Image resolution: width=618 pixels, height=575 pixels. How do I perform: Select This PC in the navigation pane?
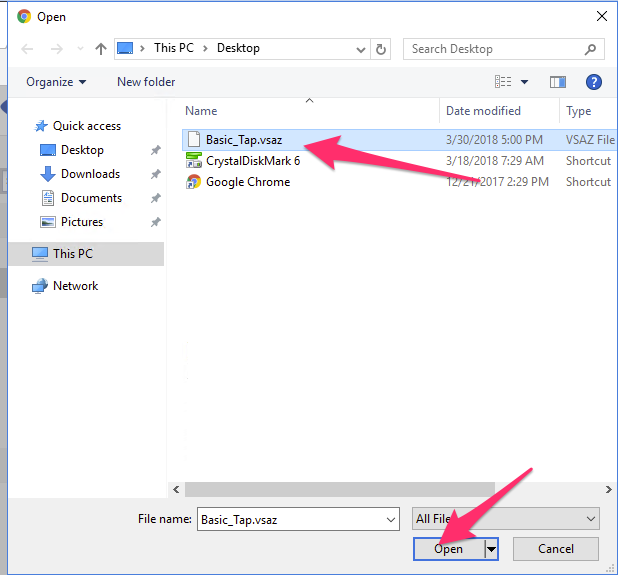click(86, 254)
